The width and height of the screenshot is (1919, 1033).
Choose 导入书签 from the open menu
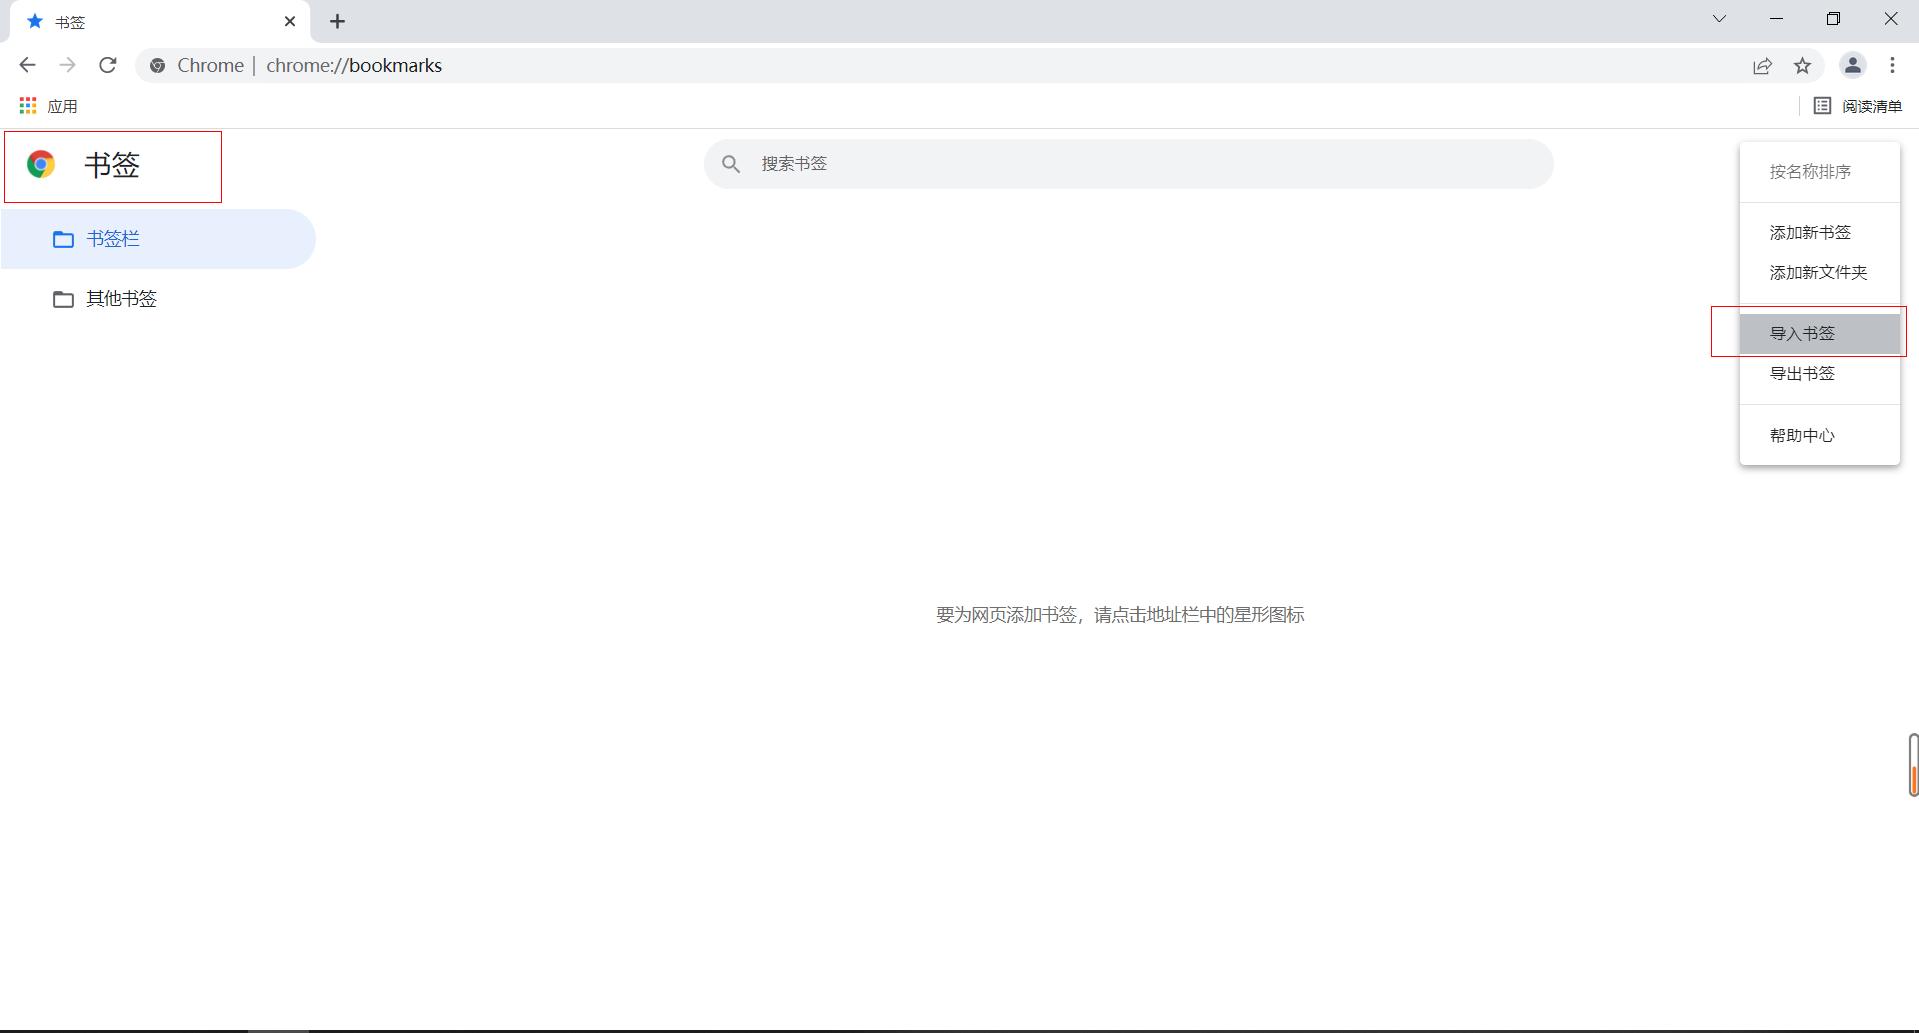click(x=1802, y=332)
